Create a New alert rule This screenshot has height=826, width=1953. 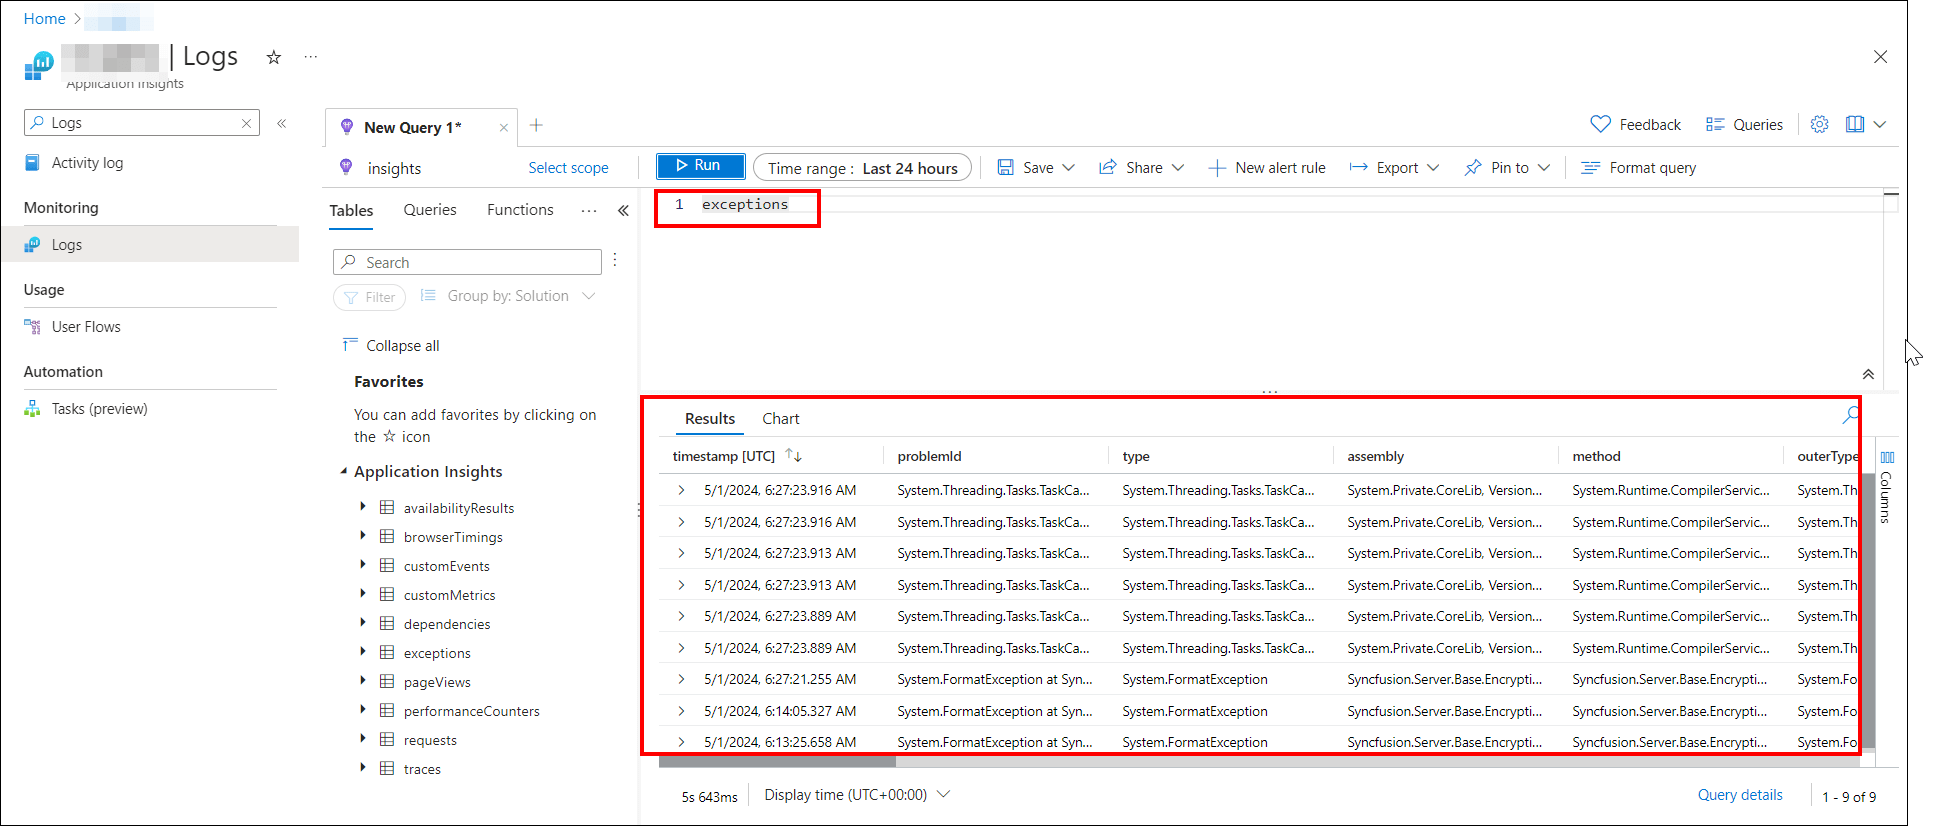click(x=1267, y=168)
